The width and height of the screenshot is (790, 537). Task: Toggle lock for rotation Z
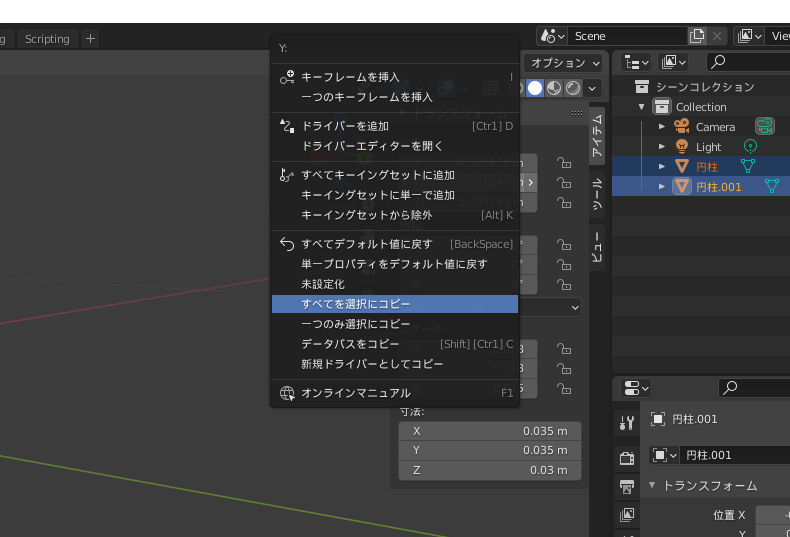[x=564, y=285]
